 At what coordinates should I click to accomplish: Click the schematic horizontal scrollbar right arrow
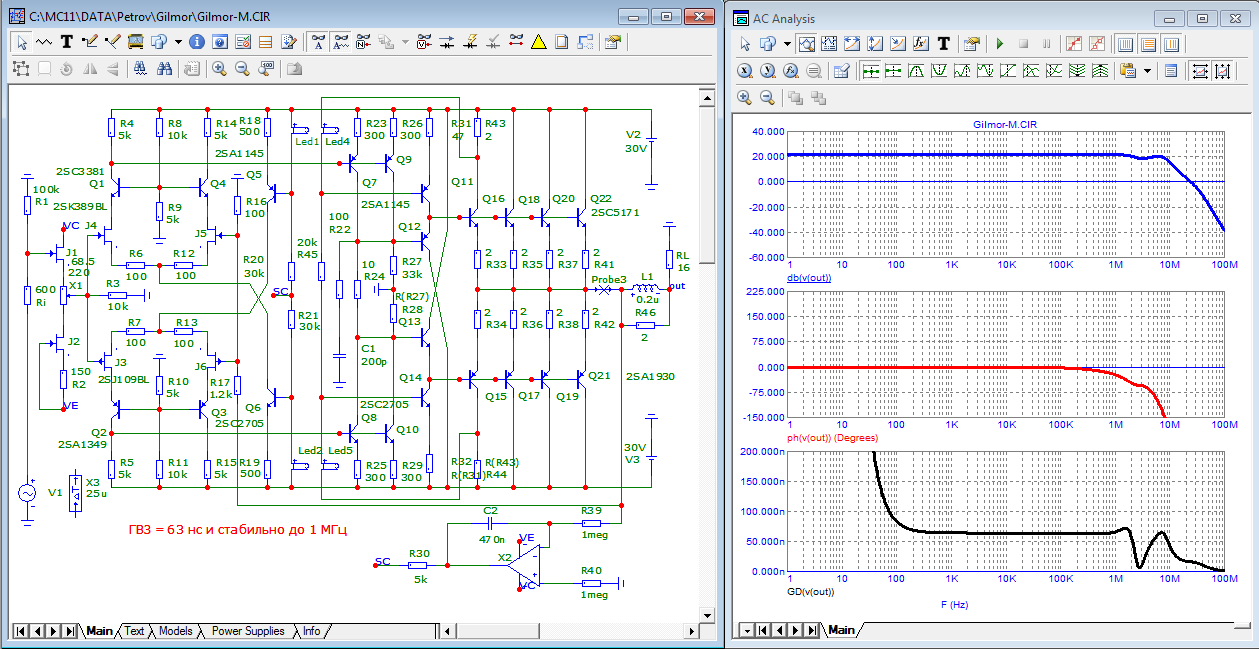[x=691, y=631]
